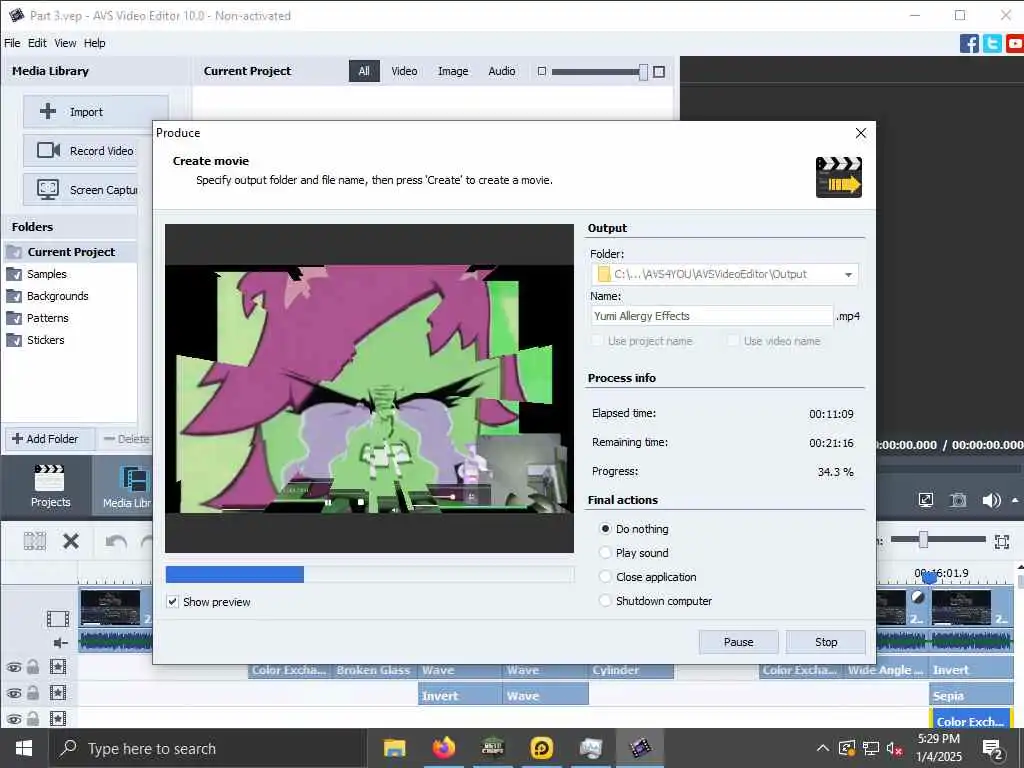Close the Produce dialog
Screen dimensions: 1024x768
pyautogui.click(x=861, y=133)
